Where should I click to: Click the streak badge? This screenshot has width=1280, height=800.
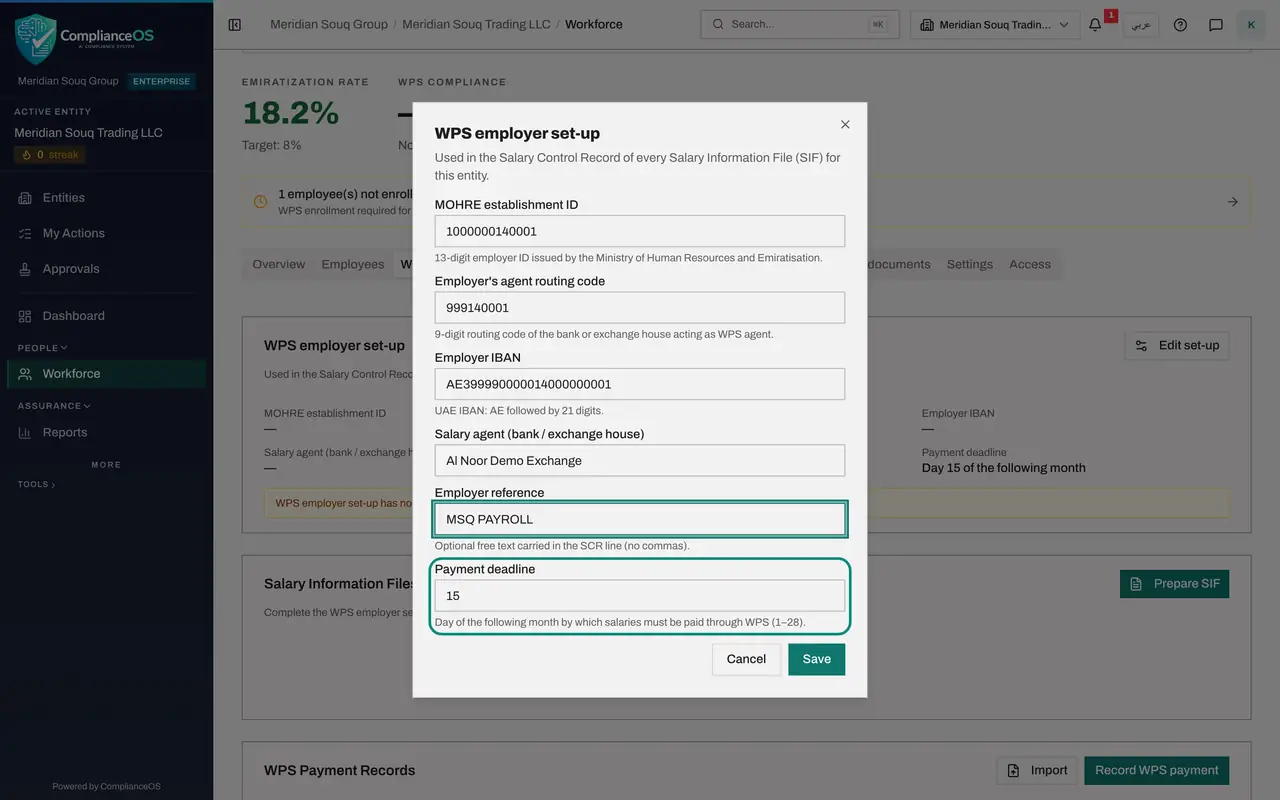coord(50,155)
